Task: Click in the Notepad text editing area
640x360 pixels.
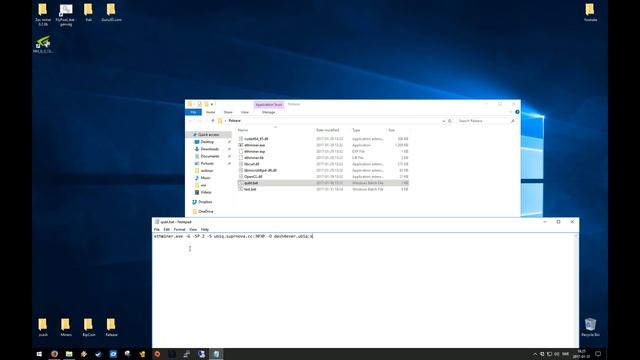Action: [x=363, y=290]
